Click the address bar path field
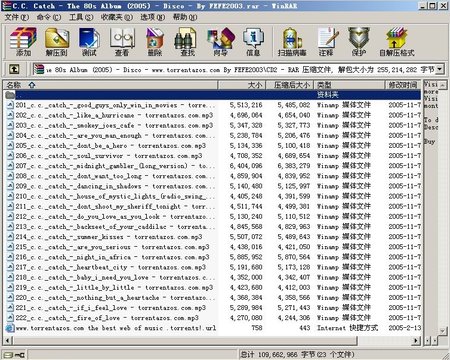Viewport: 450px width, 360px height. coord(238,69)
